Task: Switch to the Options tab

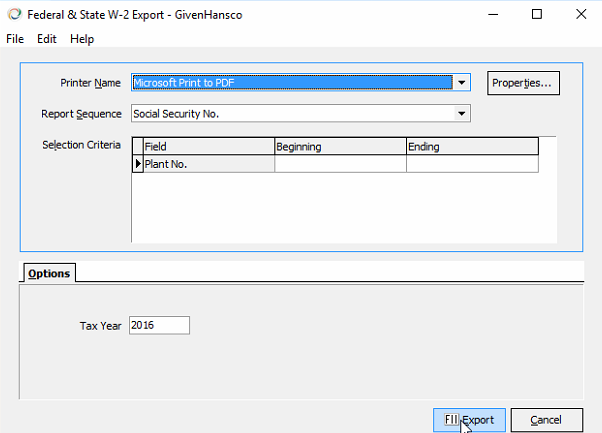Action: [48, 274]
